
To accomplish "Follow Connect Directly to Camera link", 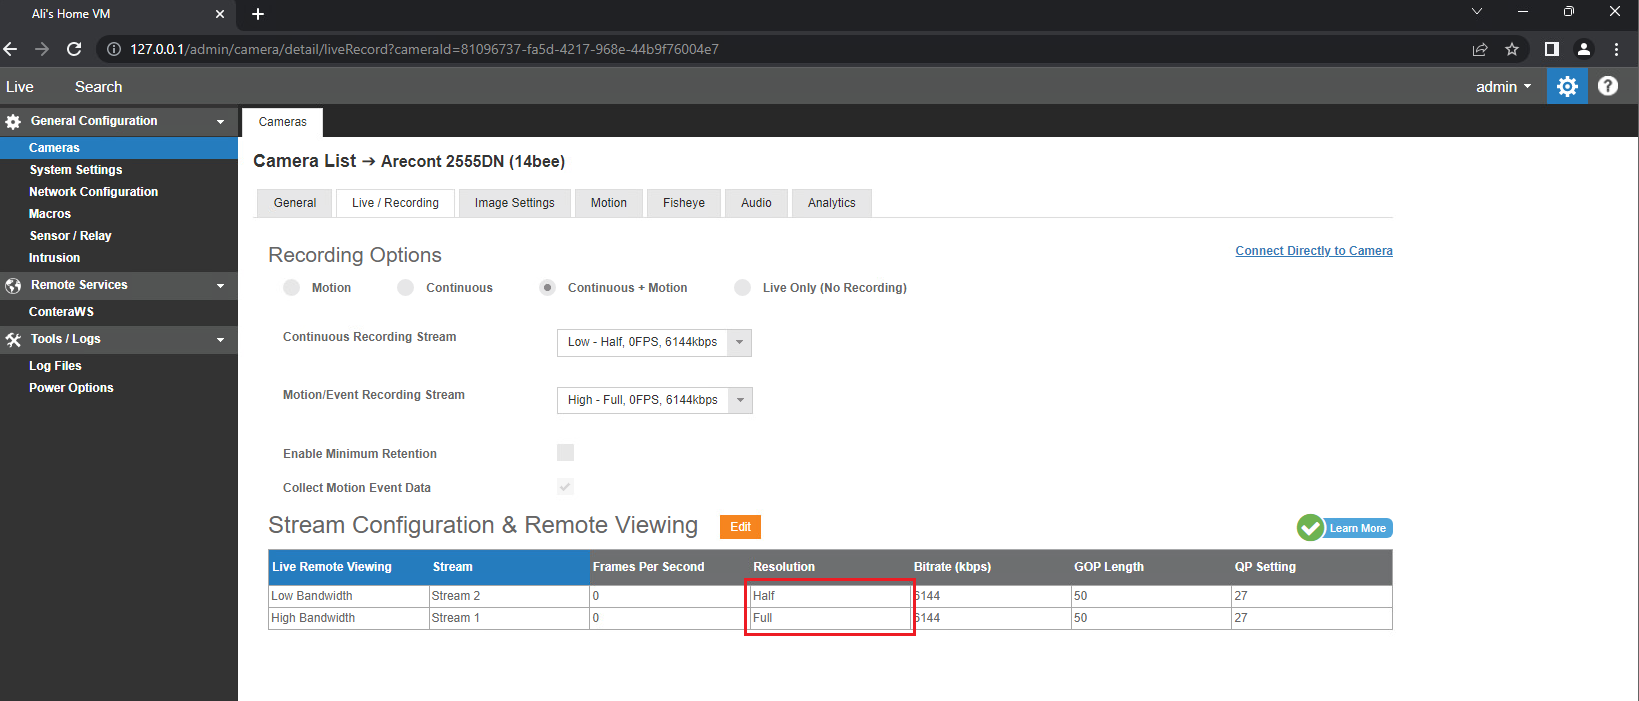I will 1314,251.
